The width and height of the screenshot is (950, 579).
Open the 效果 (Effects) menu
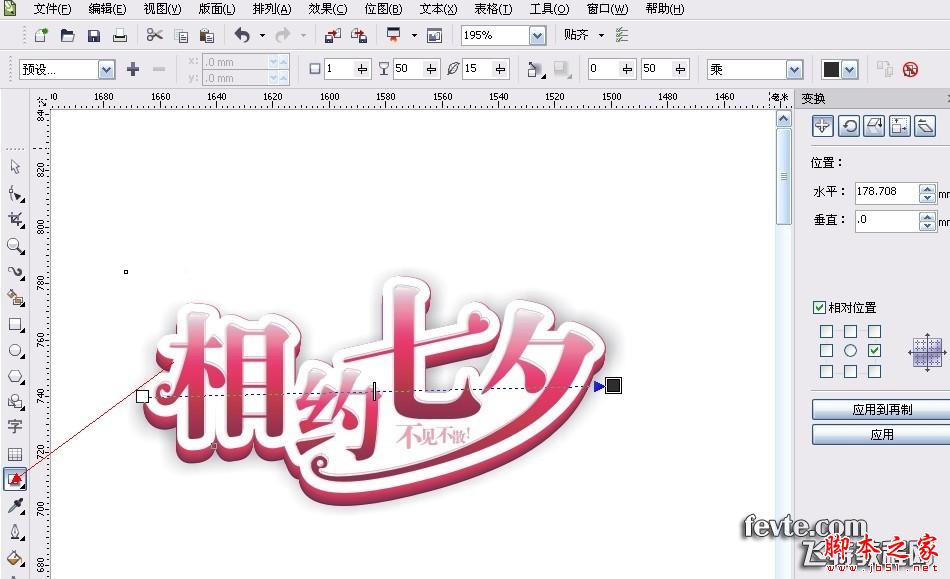pyautogui.click(x=327, y=9)
